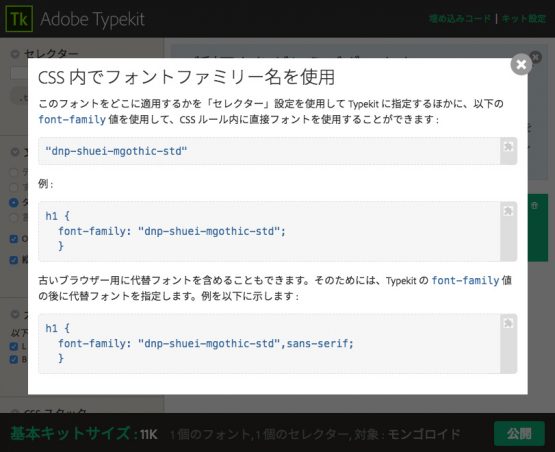Click the first h1 font-family code example
555x452 pixels.
click(165, 231)
